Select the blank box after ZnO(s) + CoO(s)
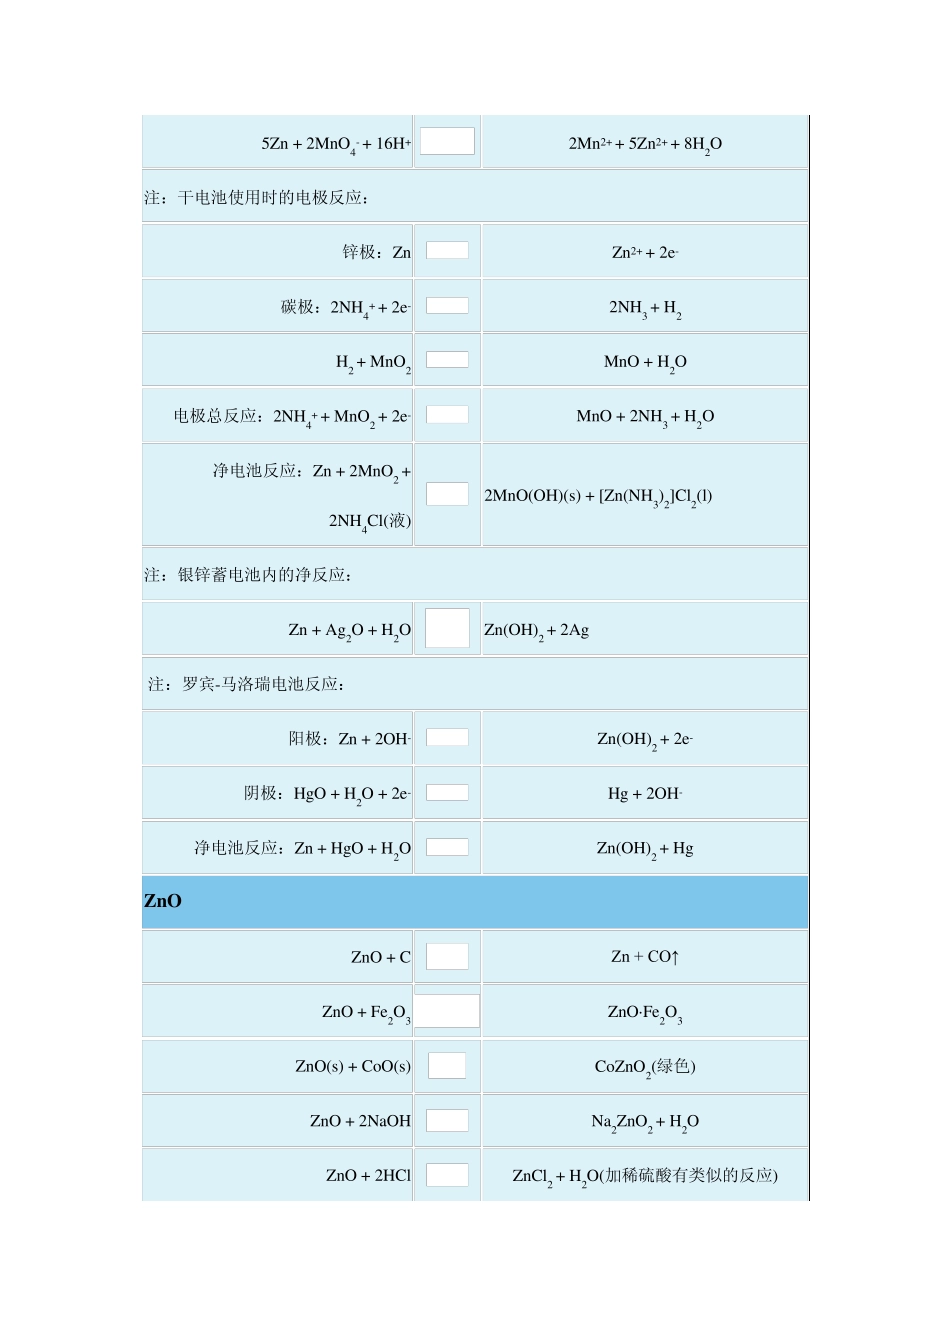This screenshot has width=950, height=1344. pos(447,1065)
